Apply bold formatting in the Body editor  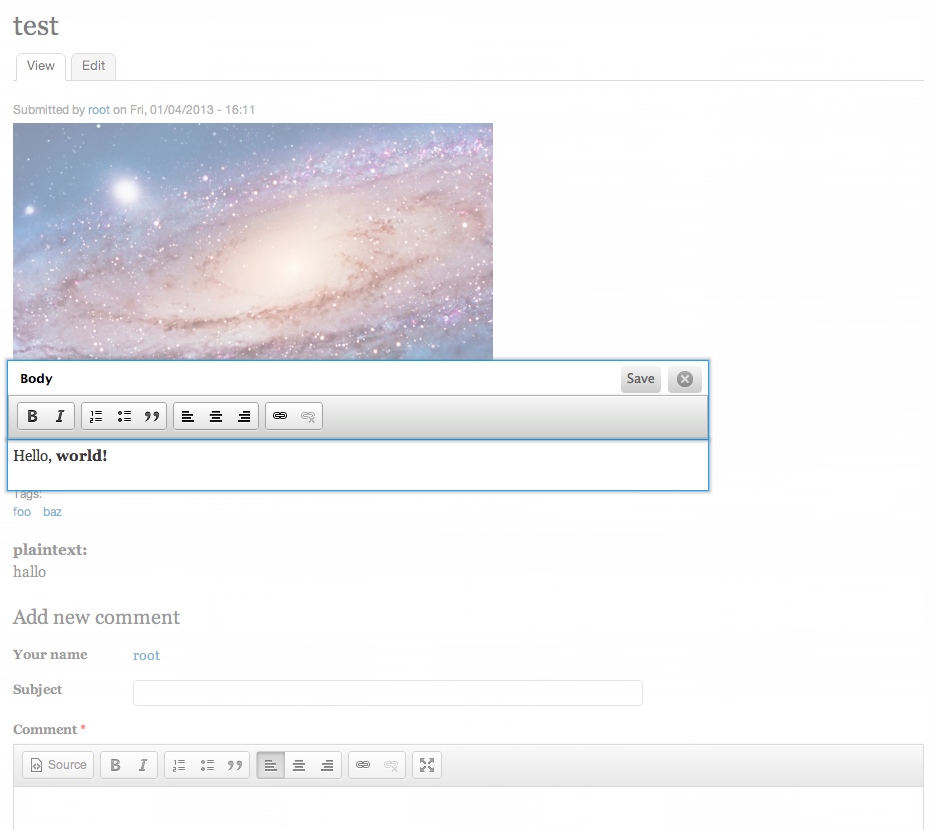click(x=32, y=415)
